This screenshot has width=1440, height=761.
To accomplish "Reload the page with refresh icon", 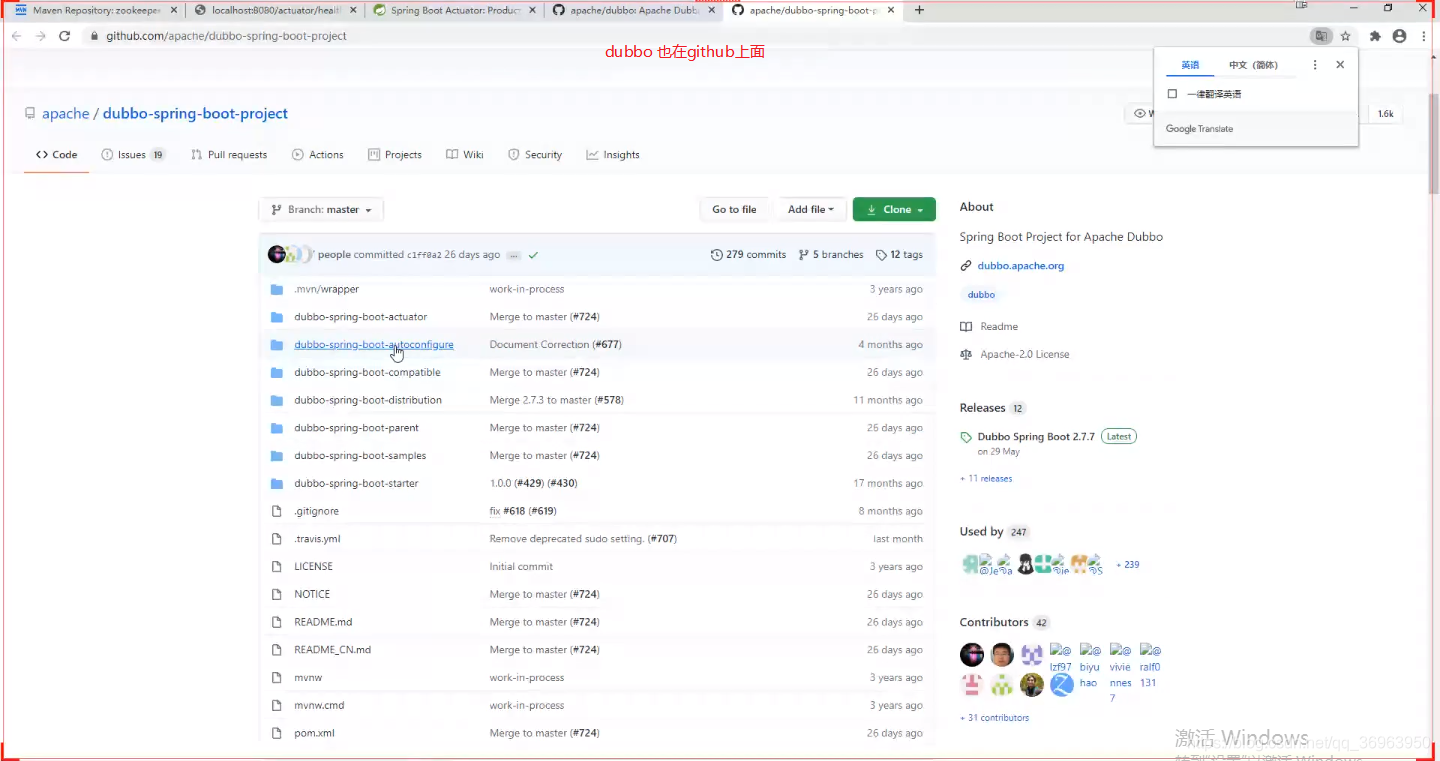I will pyautogui.click(x=65, y=36).
